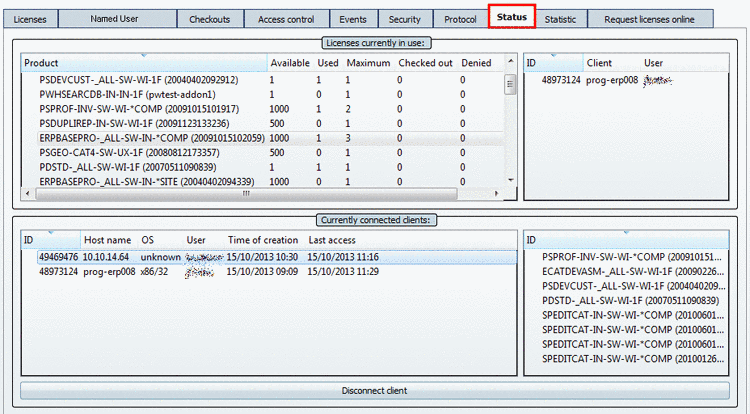Open Request licenses online tab

click(650, 19)
